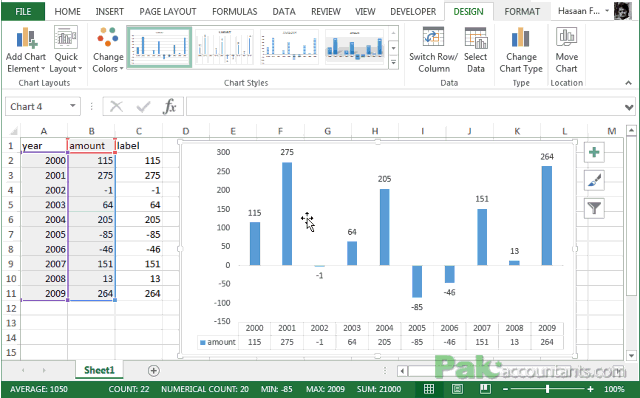Open user account dropdown Hasaan F...
The width and height of the screenshot is (640, 398).
coord(583,11)
